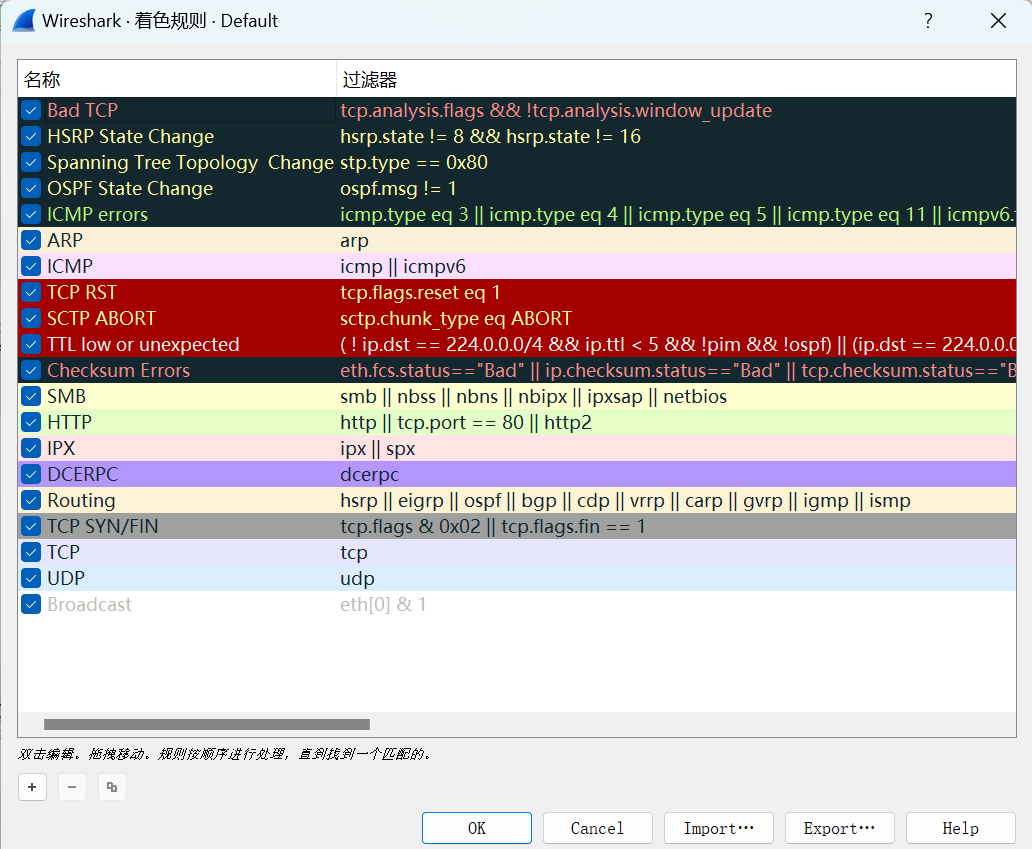Disable the Spanning Tree Topology Change rule checkbox
This screenshot has width=1032, height=849.
[31, 162]
